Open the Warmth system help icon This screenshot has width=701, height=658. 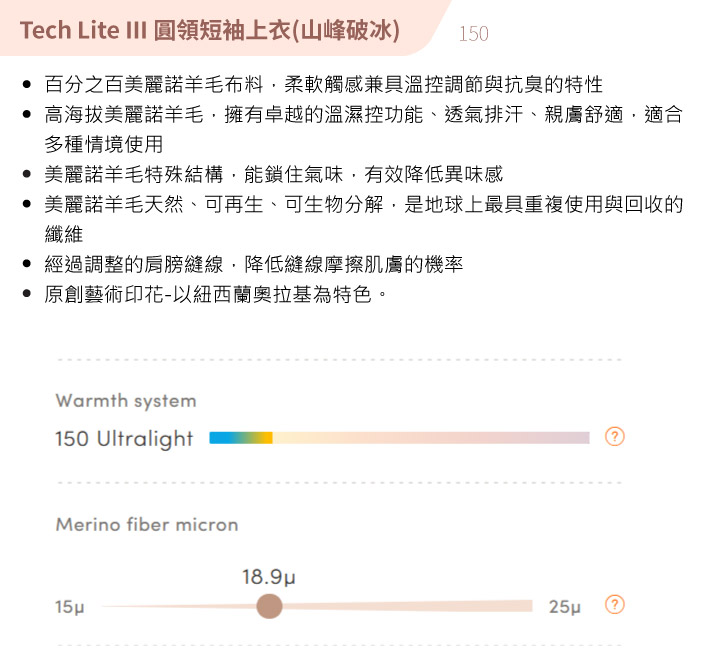615,436
